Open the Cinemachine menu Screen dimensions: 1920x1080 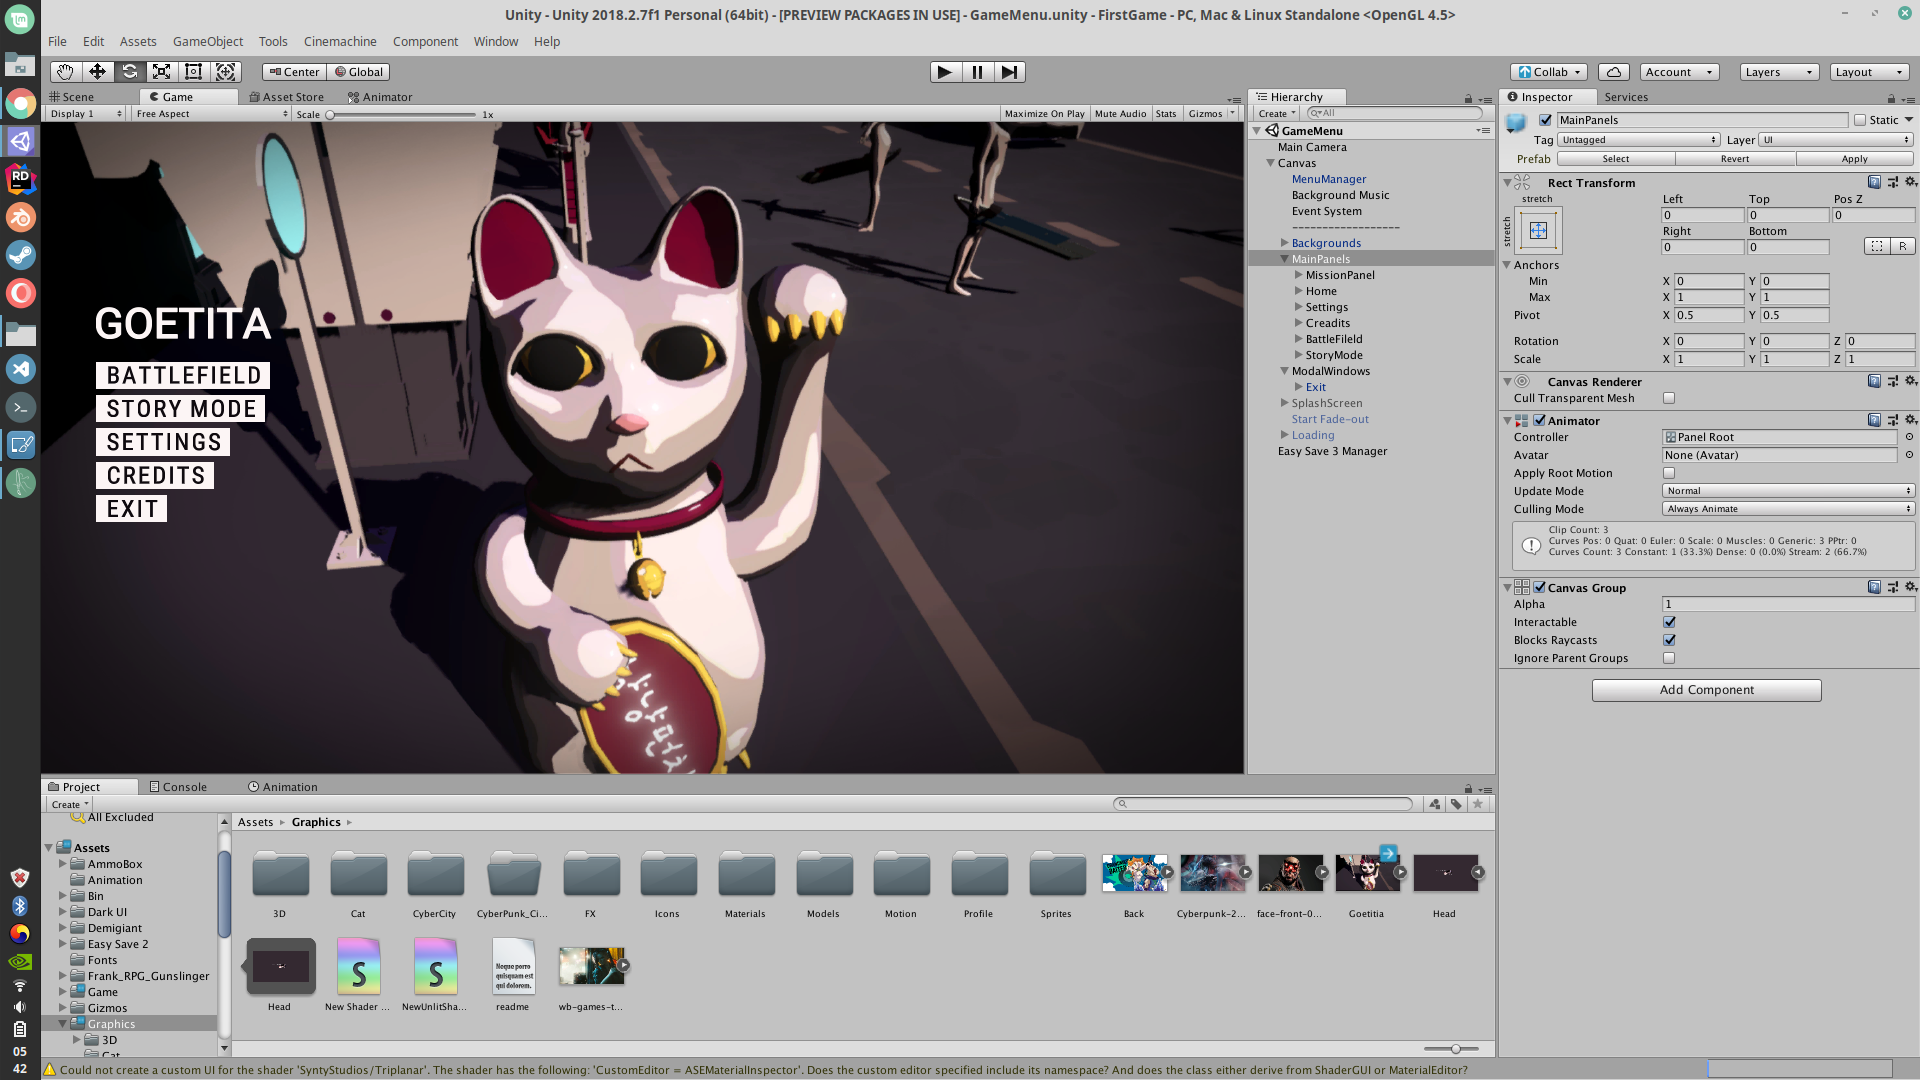click(340, 41)
